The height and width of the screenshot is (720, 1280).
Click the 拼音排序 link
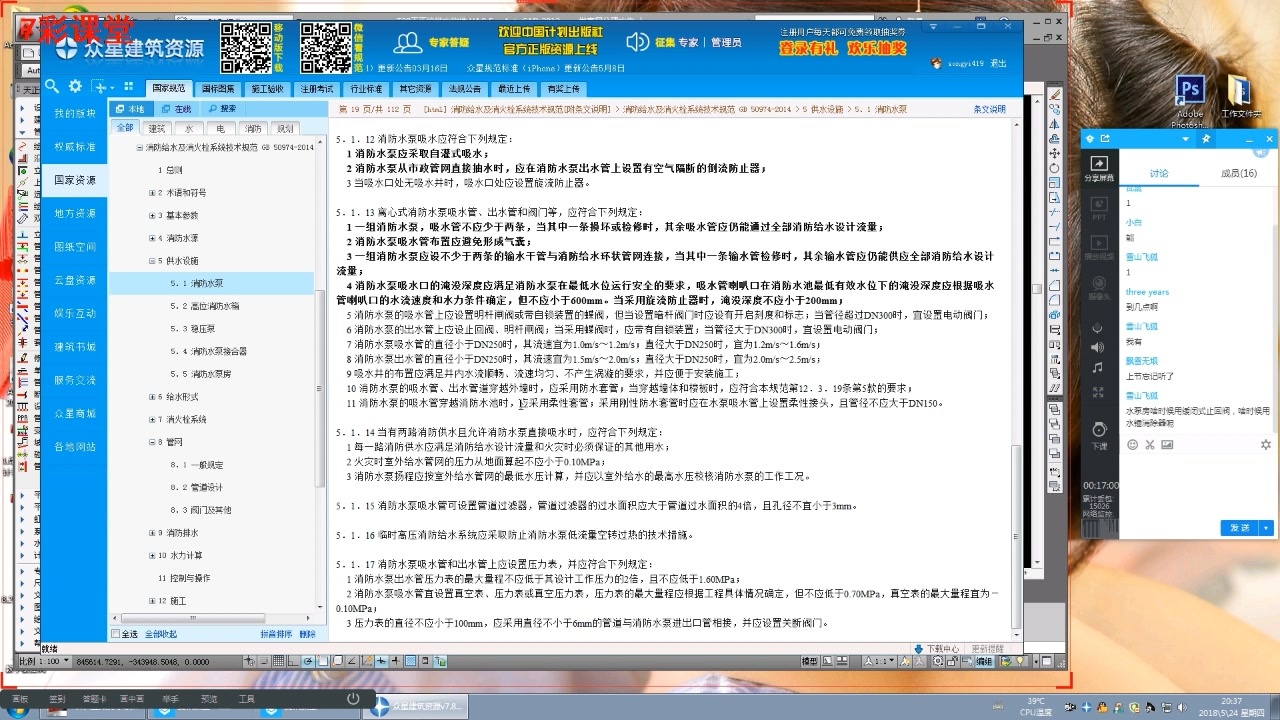click(x=276, y=634)
